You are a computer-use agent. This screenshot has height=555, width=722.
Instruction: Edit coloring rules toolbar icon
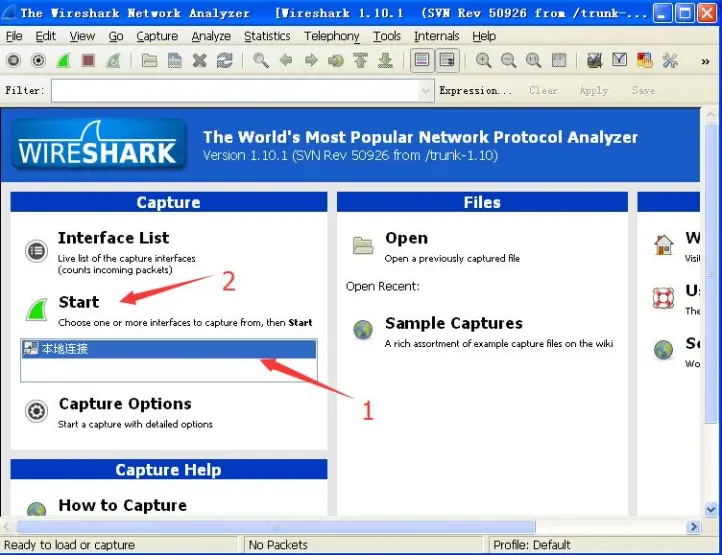point(645,60)
